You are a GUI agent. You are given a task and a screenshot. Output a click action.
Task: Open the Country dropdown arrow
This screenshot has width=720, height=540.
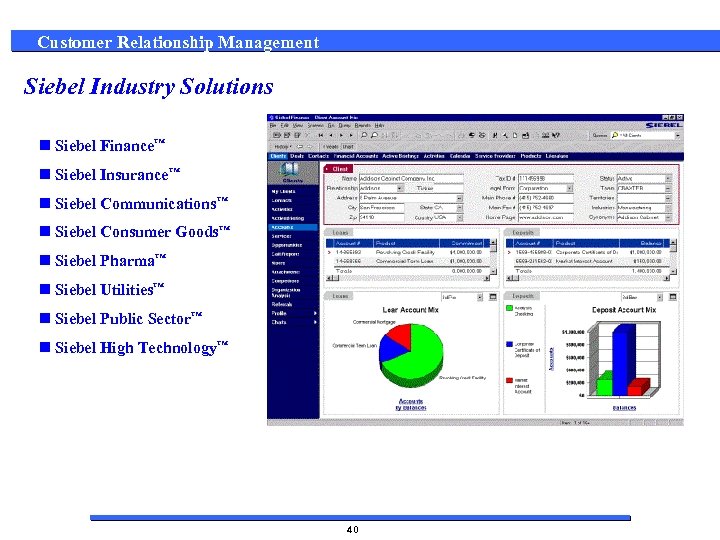[x=460, y=218]
